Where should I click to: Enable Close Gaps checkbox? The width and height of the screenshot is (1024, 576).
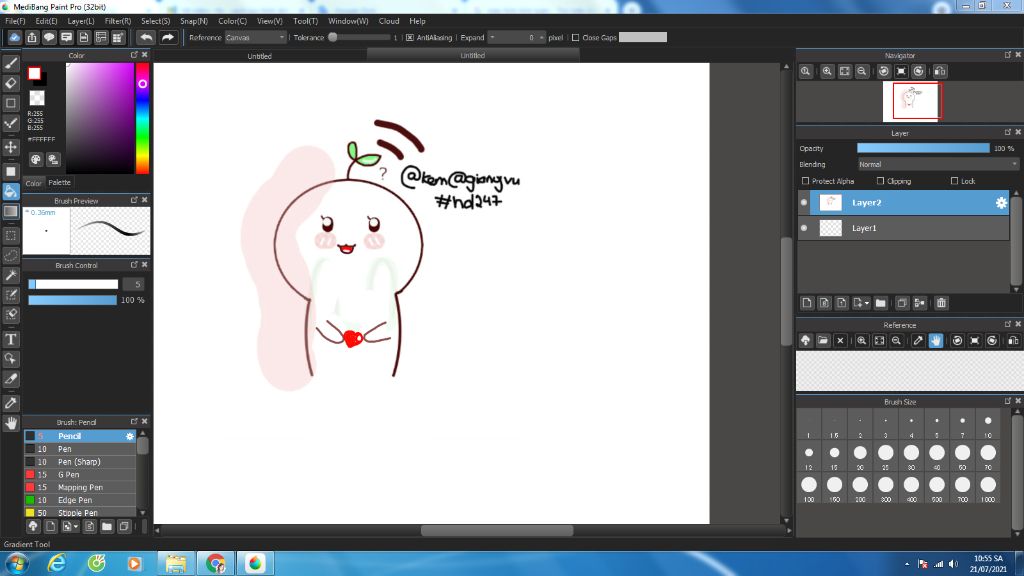(575, 38)
